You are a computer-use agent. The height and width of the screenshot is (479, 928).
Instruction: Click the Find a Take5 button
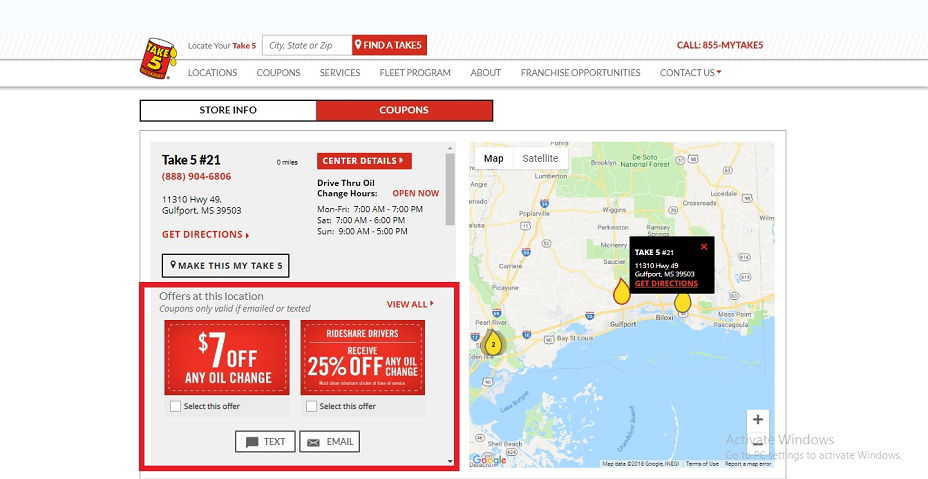[389, 45]
